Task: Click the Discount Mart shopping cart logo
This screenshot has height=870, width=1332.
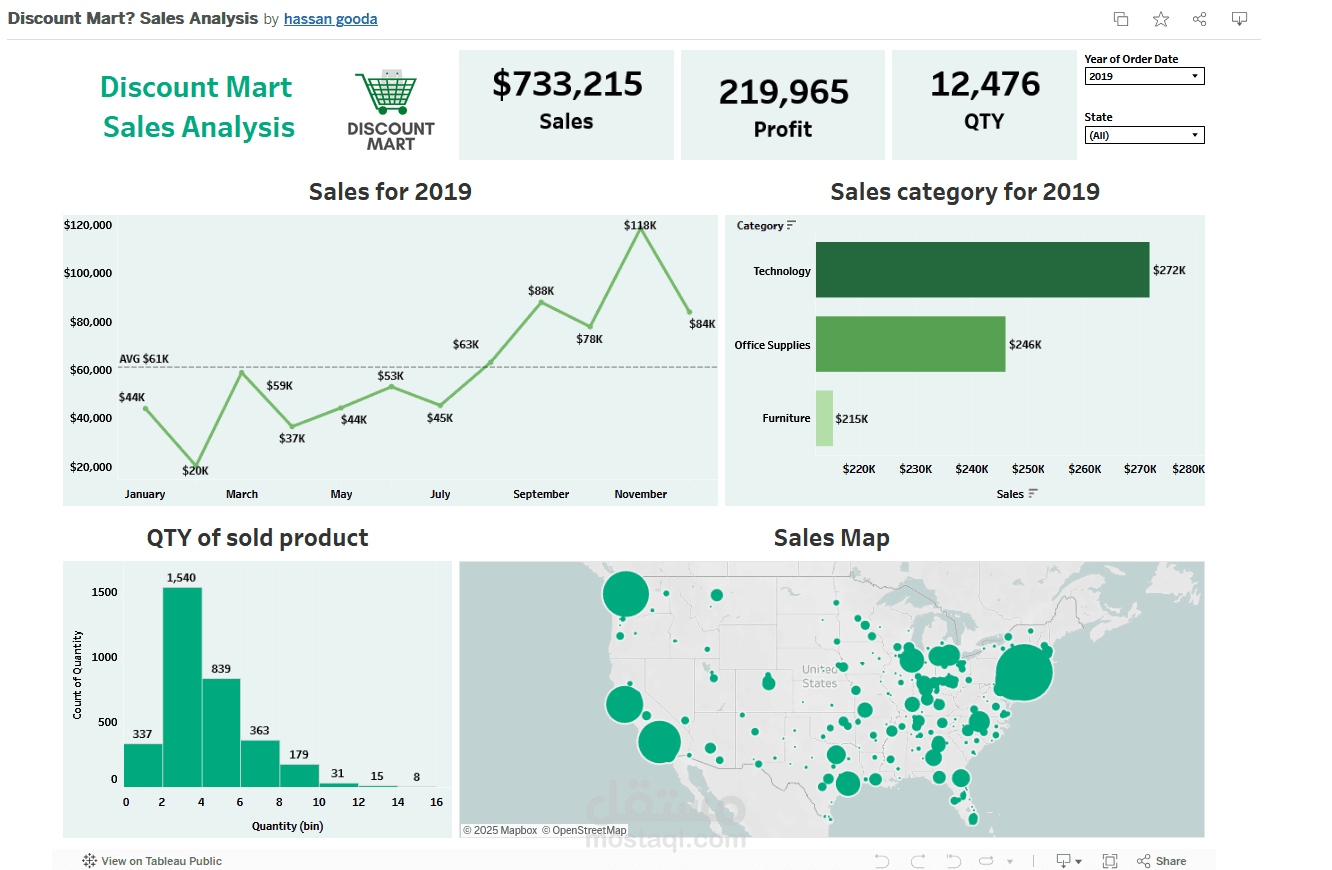Action: [391, 110]
